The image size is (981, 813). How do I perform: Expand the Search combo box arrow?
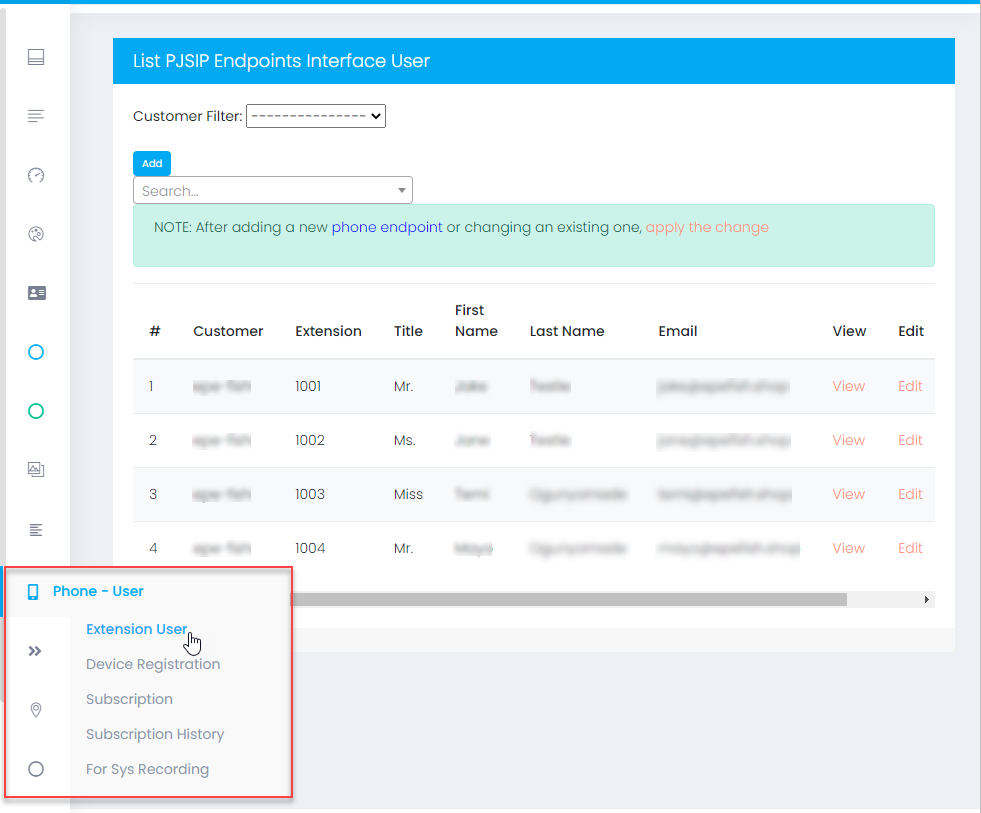click(401, 190)
